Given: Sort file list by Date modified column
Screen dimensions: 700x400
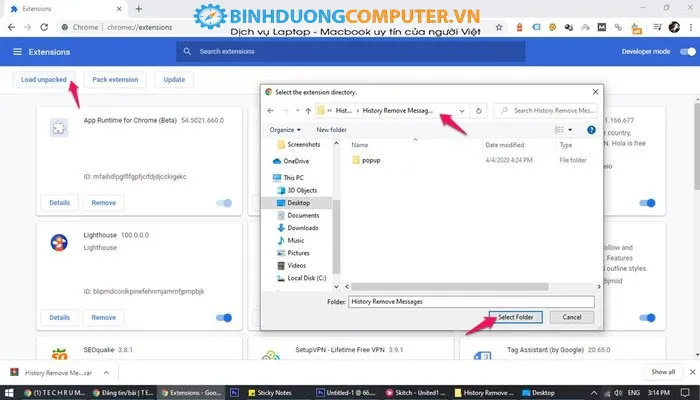Looking at the screenshot, I should tap(505, 145).
